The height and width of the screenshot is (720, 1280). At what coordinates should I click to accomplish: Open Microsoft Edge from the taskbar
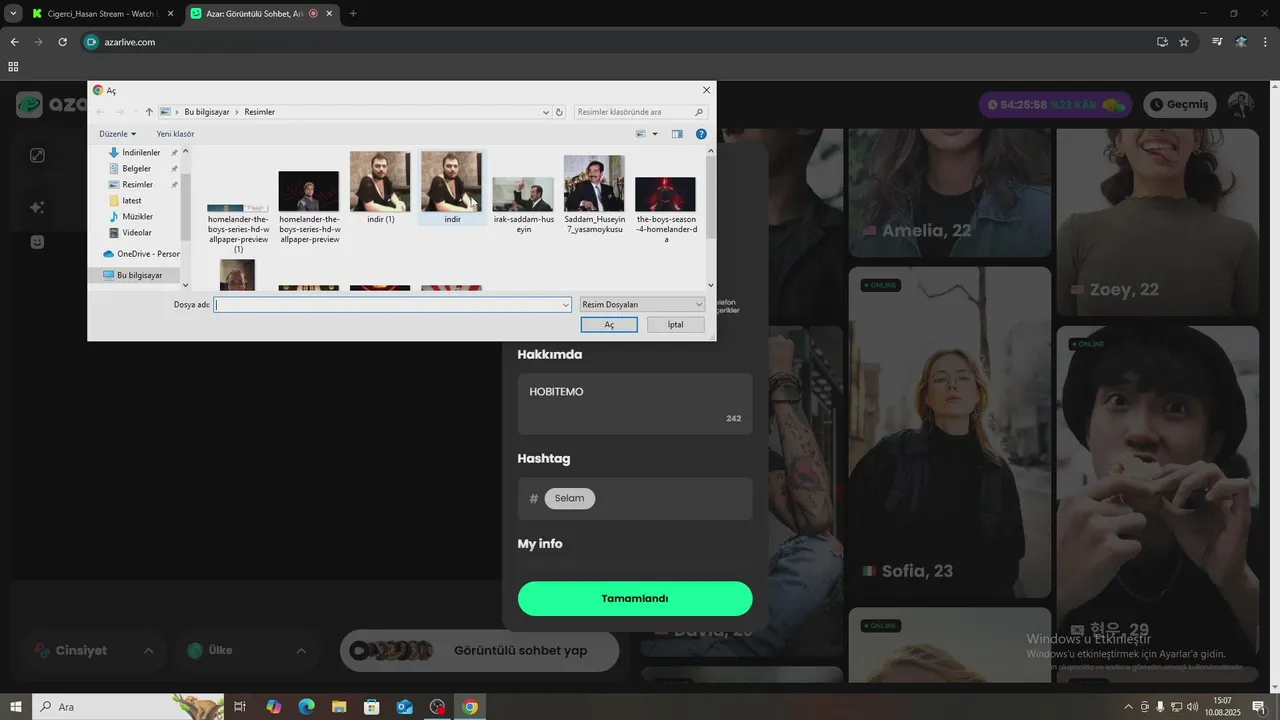pos(306,707)
